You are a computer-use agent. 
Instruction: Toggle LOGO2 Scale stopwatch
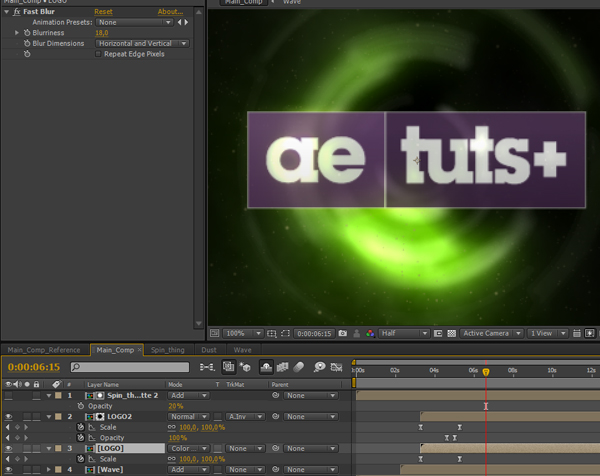pyautogui.click(x=80, y=427)
